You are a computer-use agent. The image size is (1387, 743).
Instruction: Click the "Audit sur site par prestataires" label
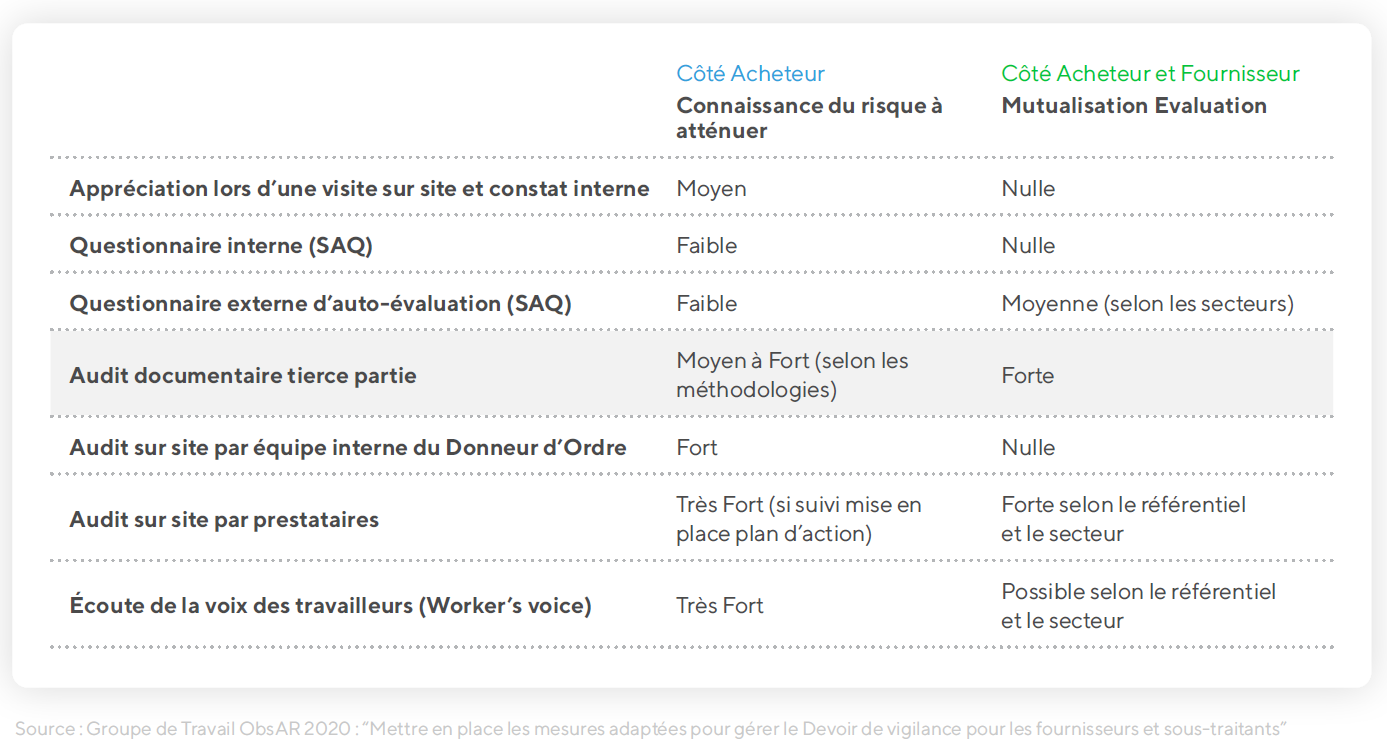tap(224, 520)
